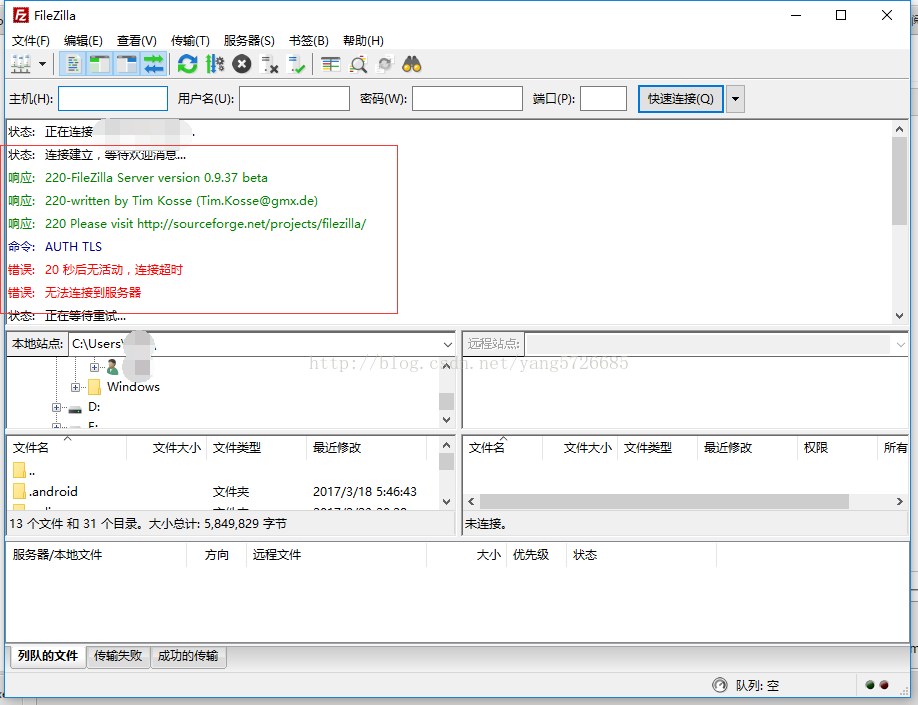This screenshot has width=918, height=705.
Task: Focus the 端口(P) port field
Action: pos(603,98)
